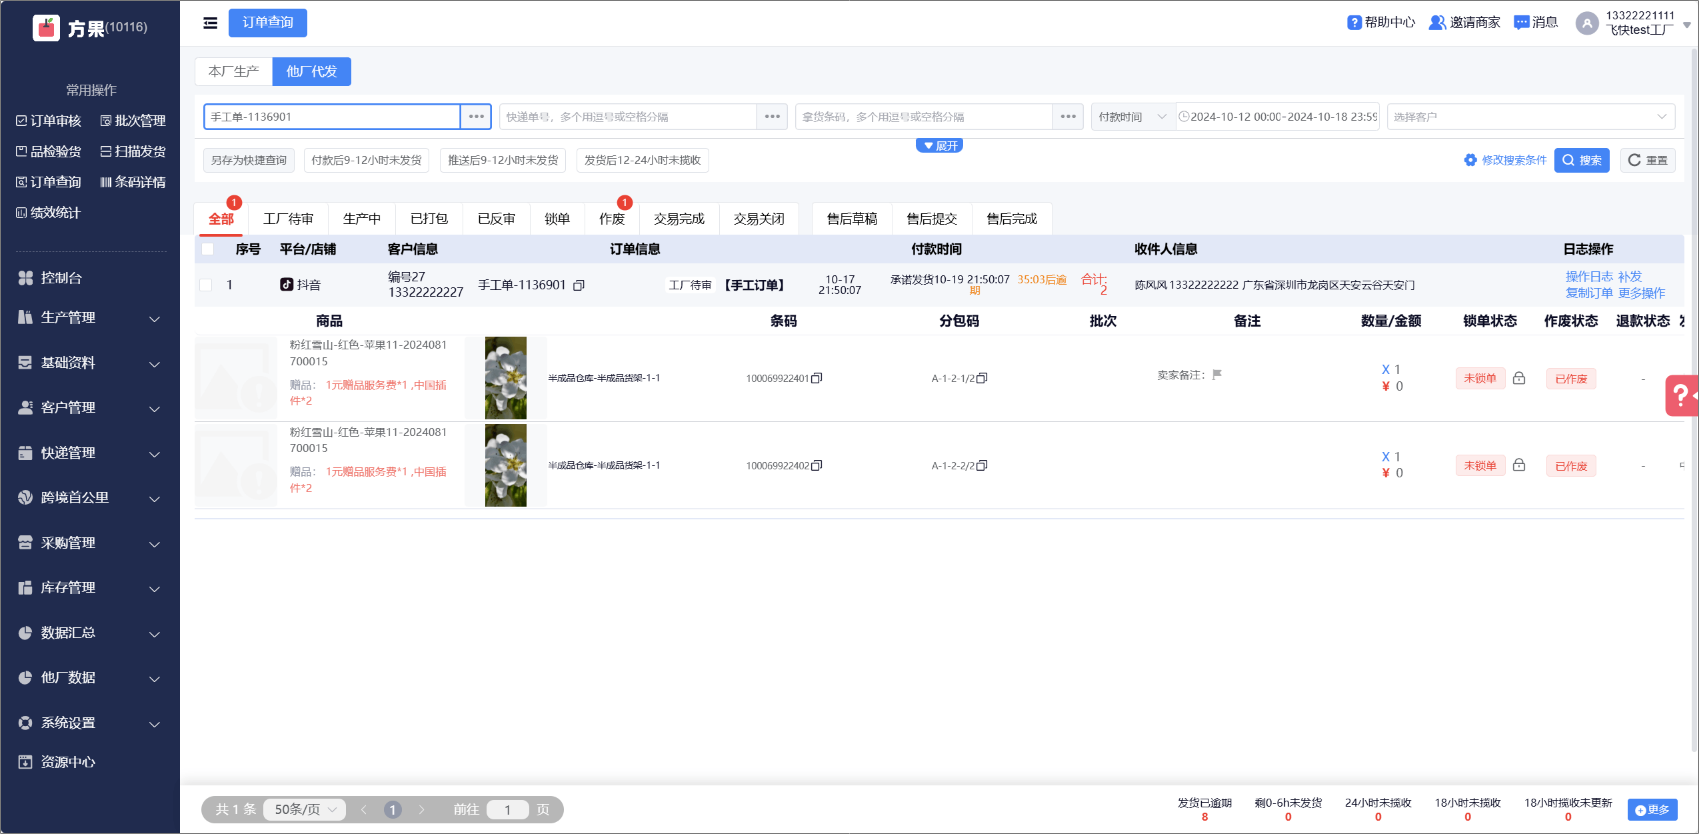Viewport: 1699px width, 834px height.
Task: Open the red help question-mark widget
Action: pos(1681,394)
